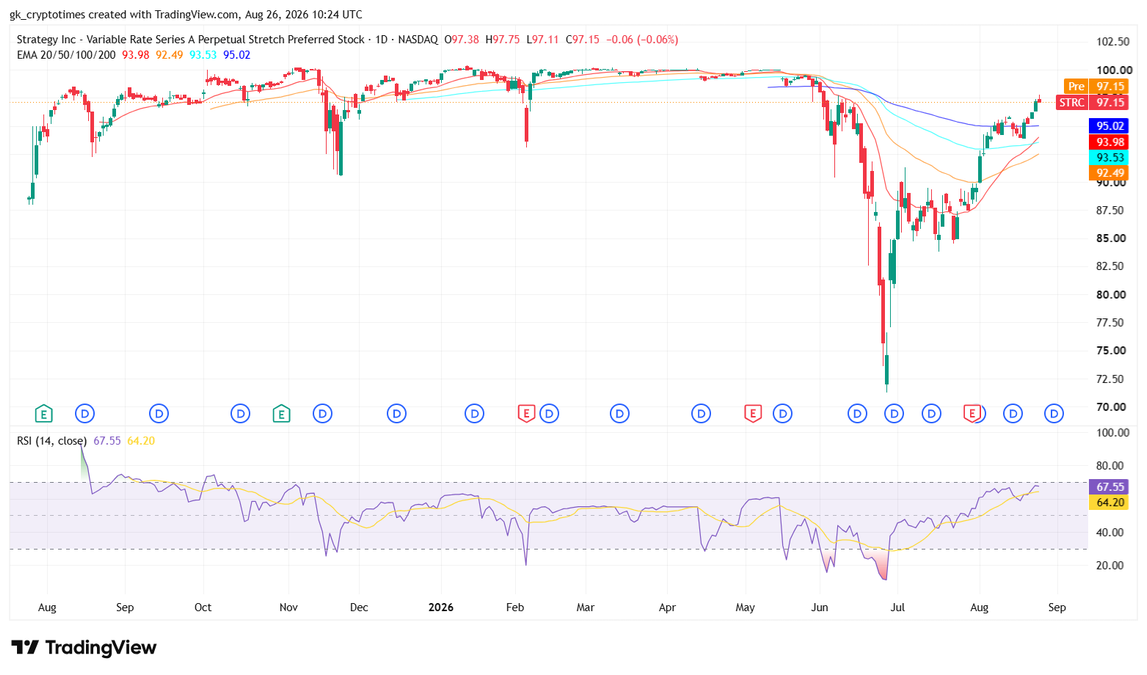1147x675 pixels.
Task: Click the orange 92.49 EMA price tag
Action: (x=1109, y=173)
